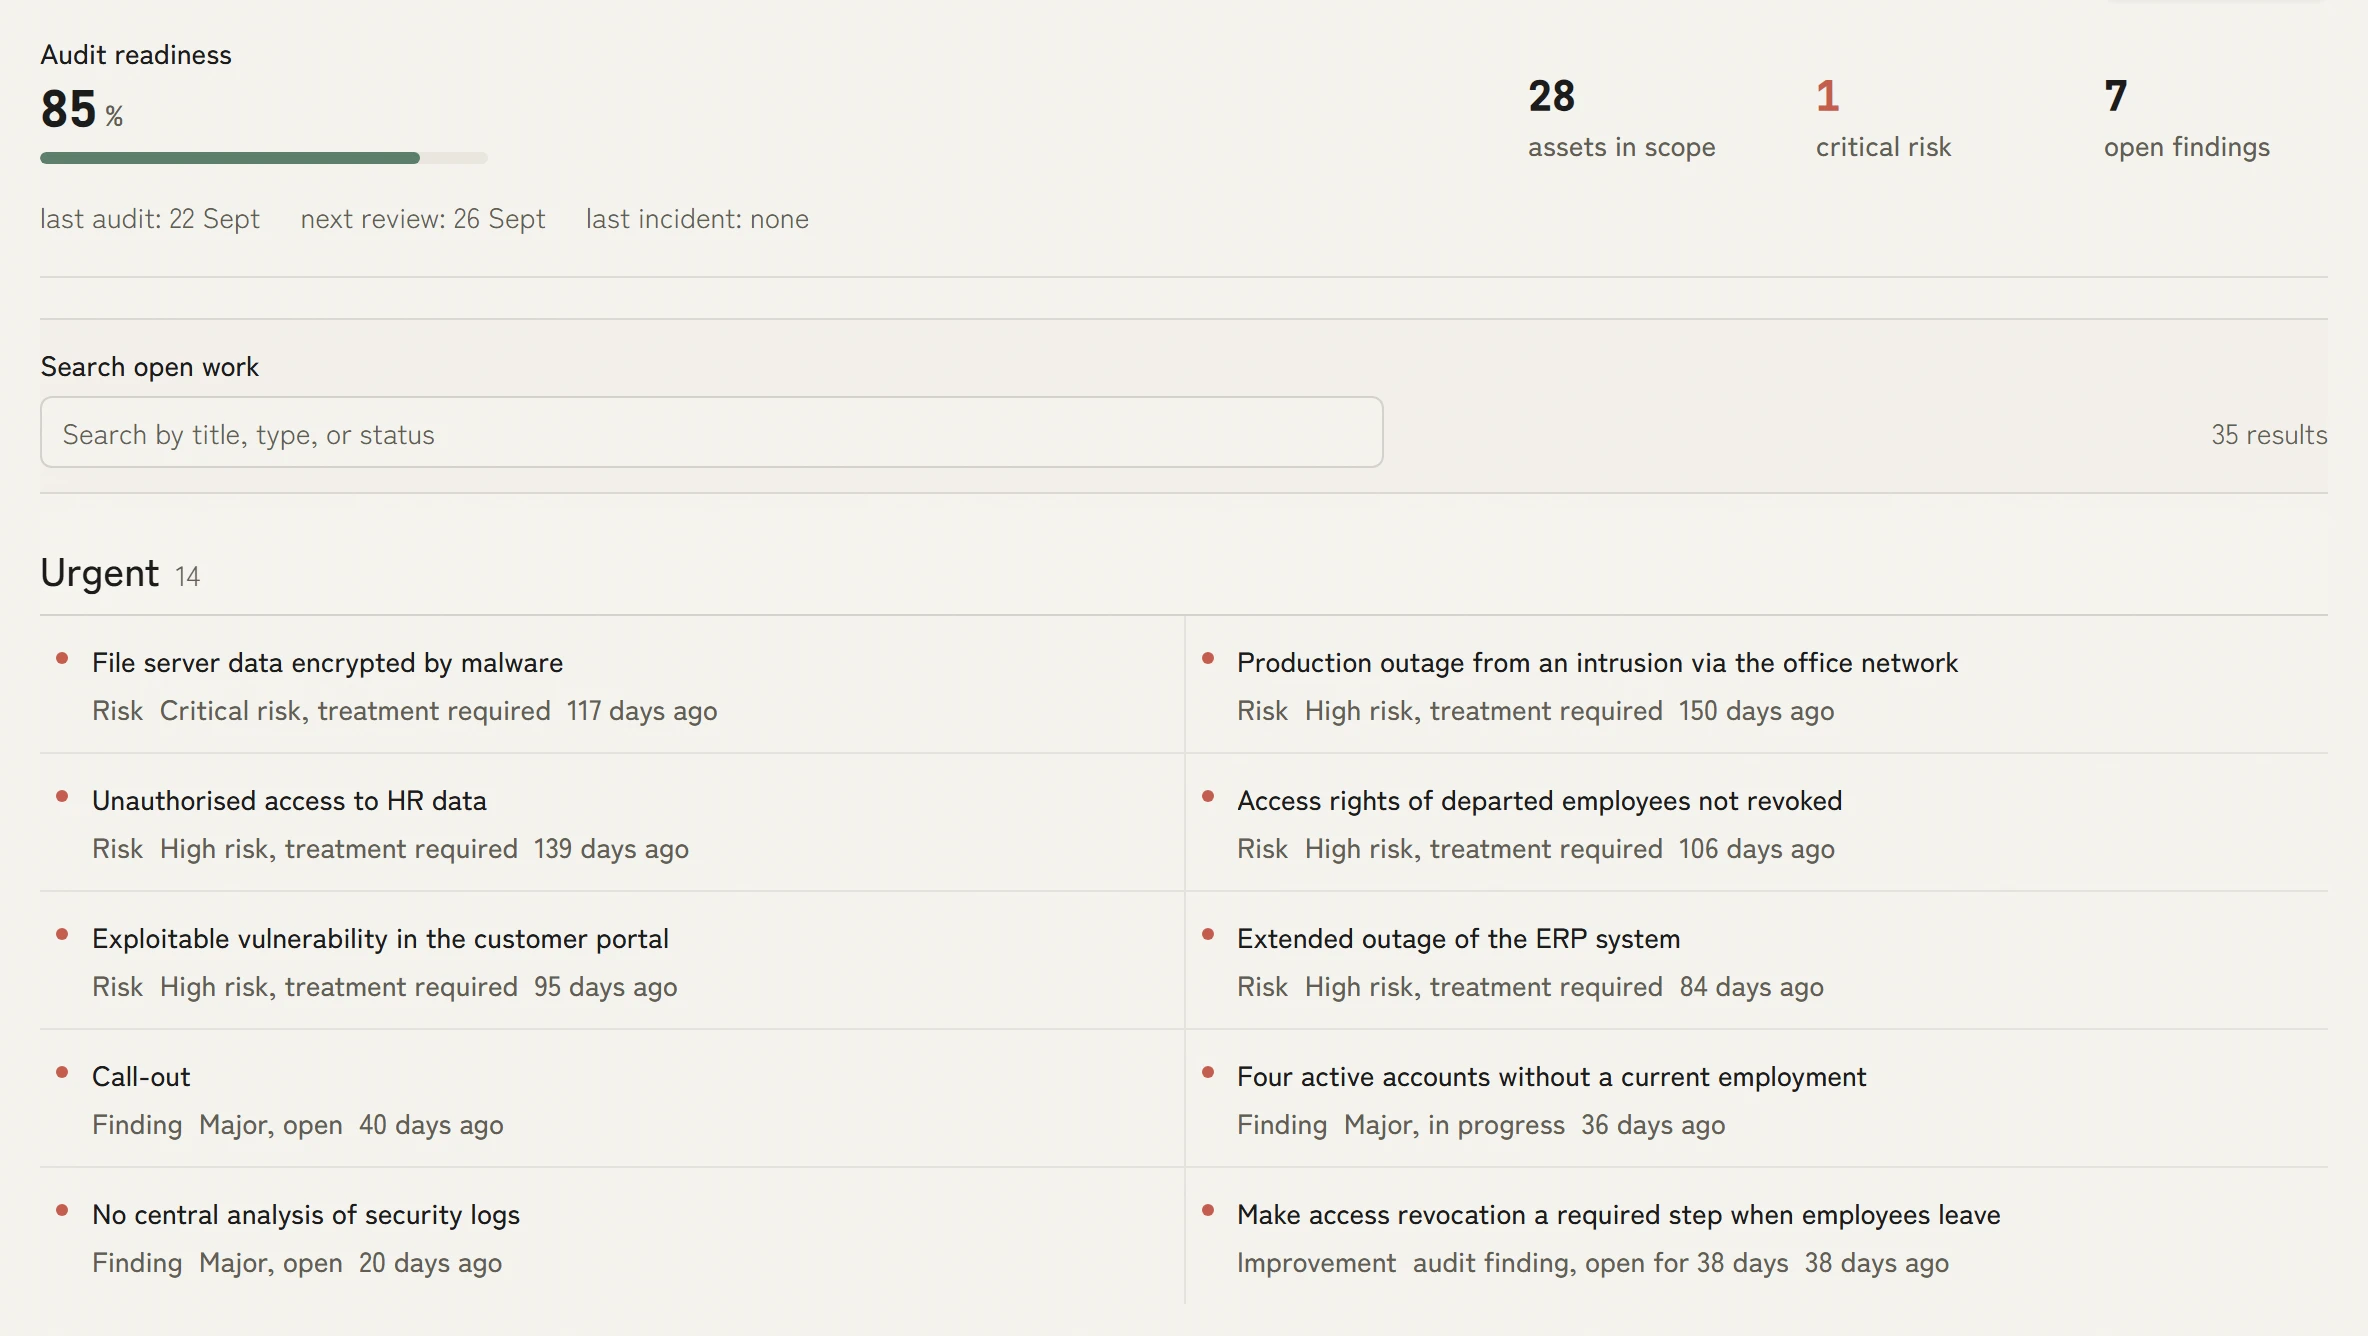The image size is (2368, 1336).
Task: Click the 150 days ago timestamp
Action: 1756,711
